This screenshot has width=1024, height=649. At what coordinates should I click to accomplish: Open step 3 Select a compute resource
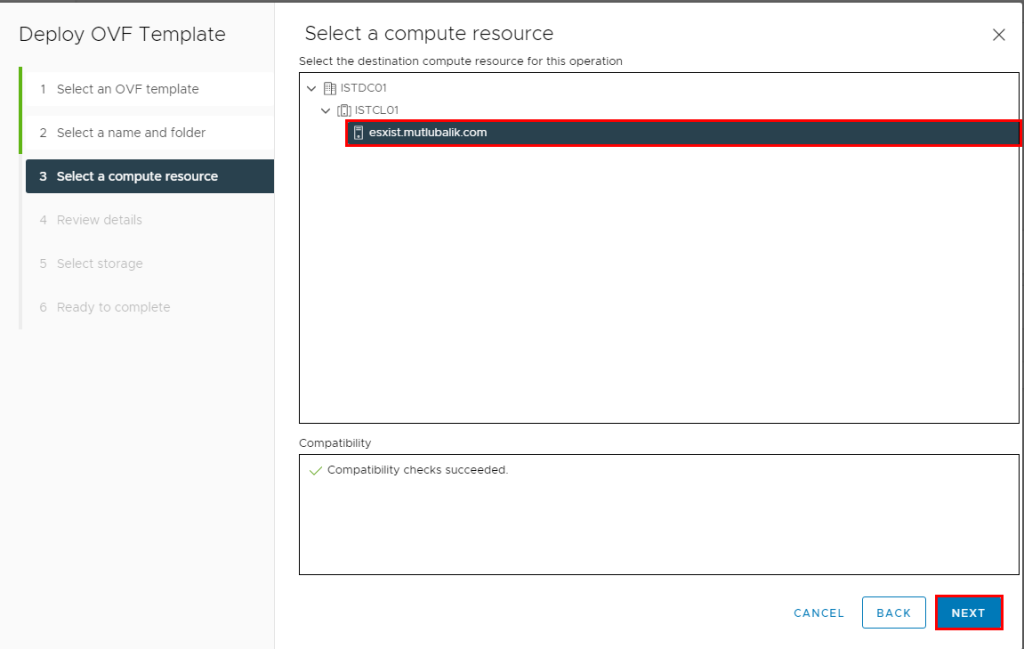pyautogui.click(x=150, y=176)
